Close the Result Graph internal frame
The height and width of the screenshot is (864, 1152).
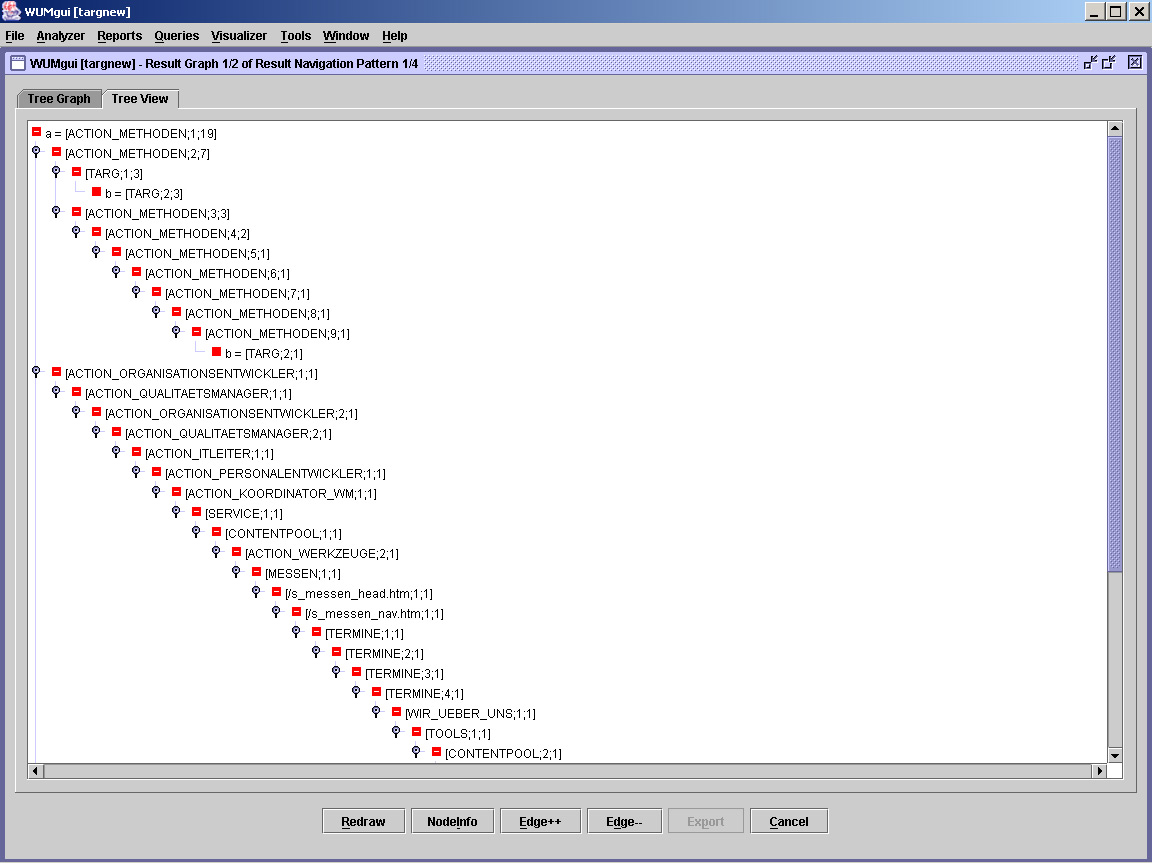(1134, 62)
